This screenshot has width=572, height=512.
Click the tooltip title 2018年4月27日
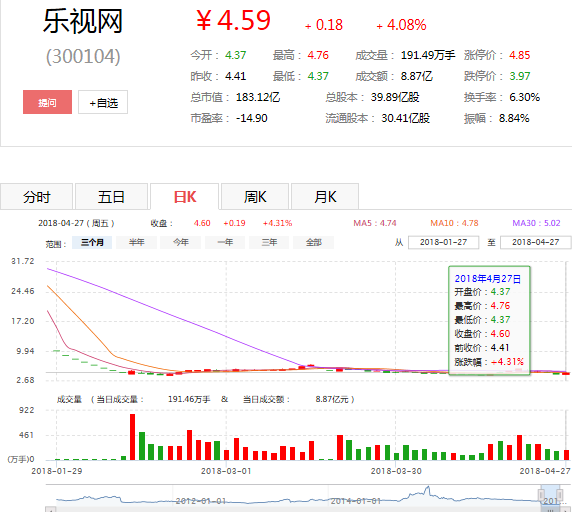point(487,279)
